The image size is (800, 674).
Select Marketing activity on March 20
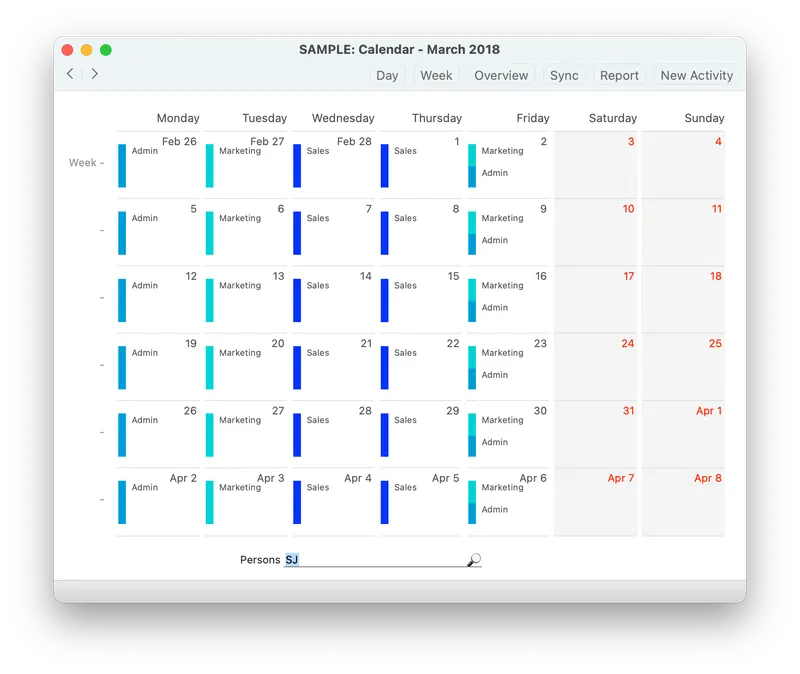[240, 353]
